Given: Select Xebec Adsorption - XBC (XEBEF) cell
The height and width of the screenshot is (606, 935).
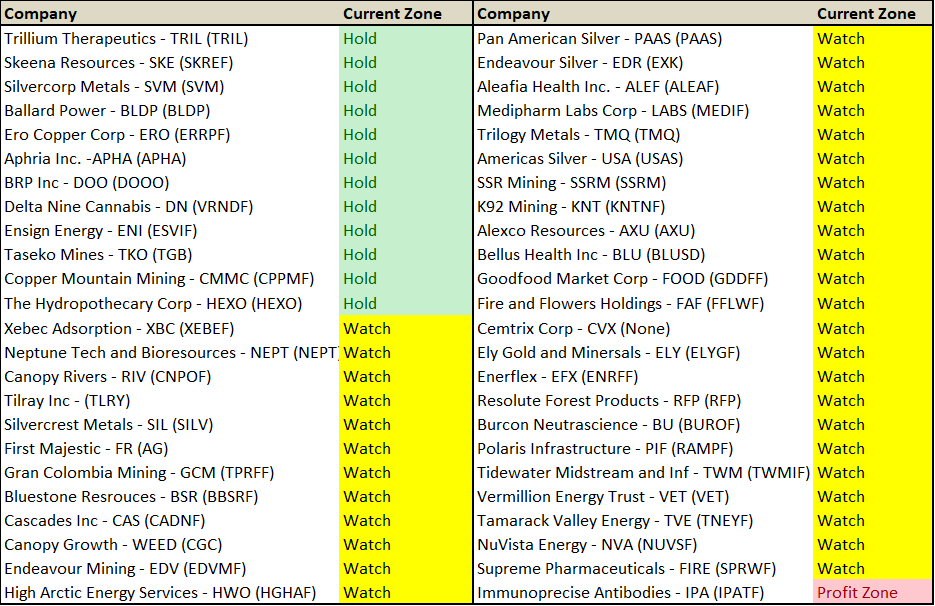Looking at the screenshot, I should click(170, 329).
